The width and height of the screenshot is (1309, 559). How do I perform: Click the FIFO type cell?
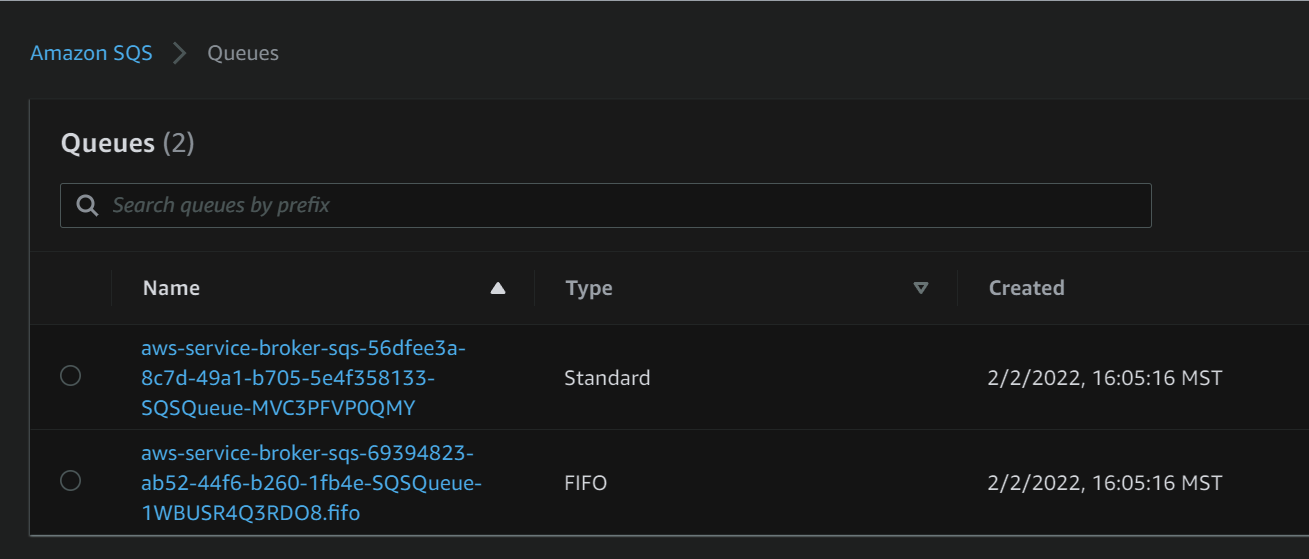tap(585, 483)
